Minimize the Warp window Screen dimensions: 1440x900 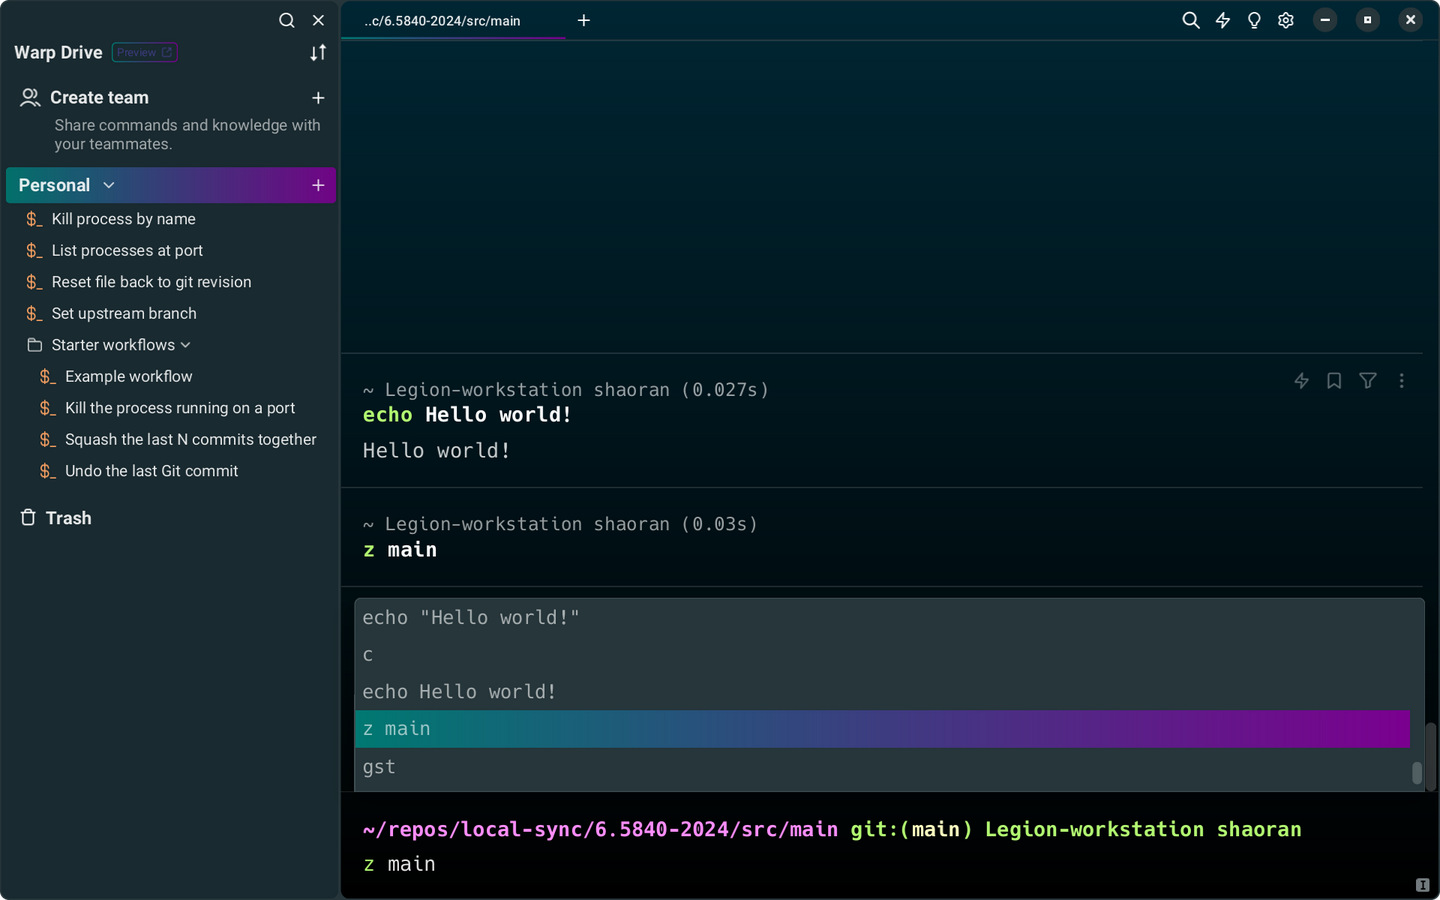(1325, 20)
